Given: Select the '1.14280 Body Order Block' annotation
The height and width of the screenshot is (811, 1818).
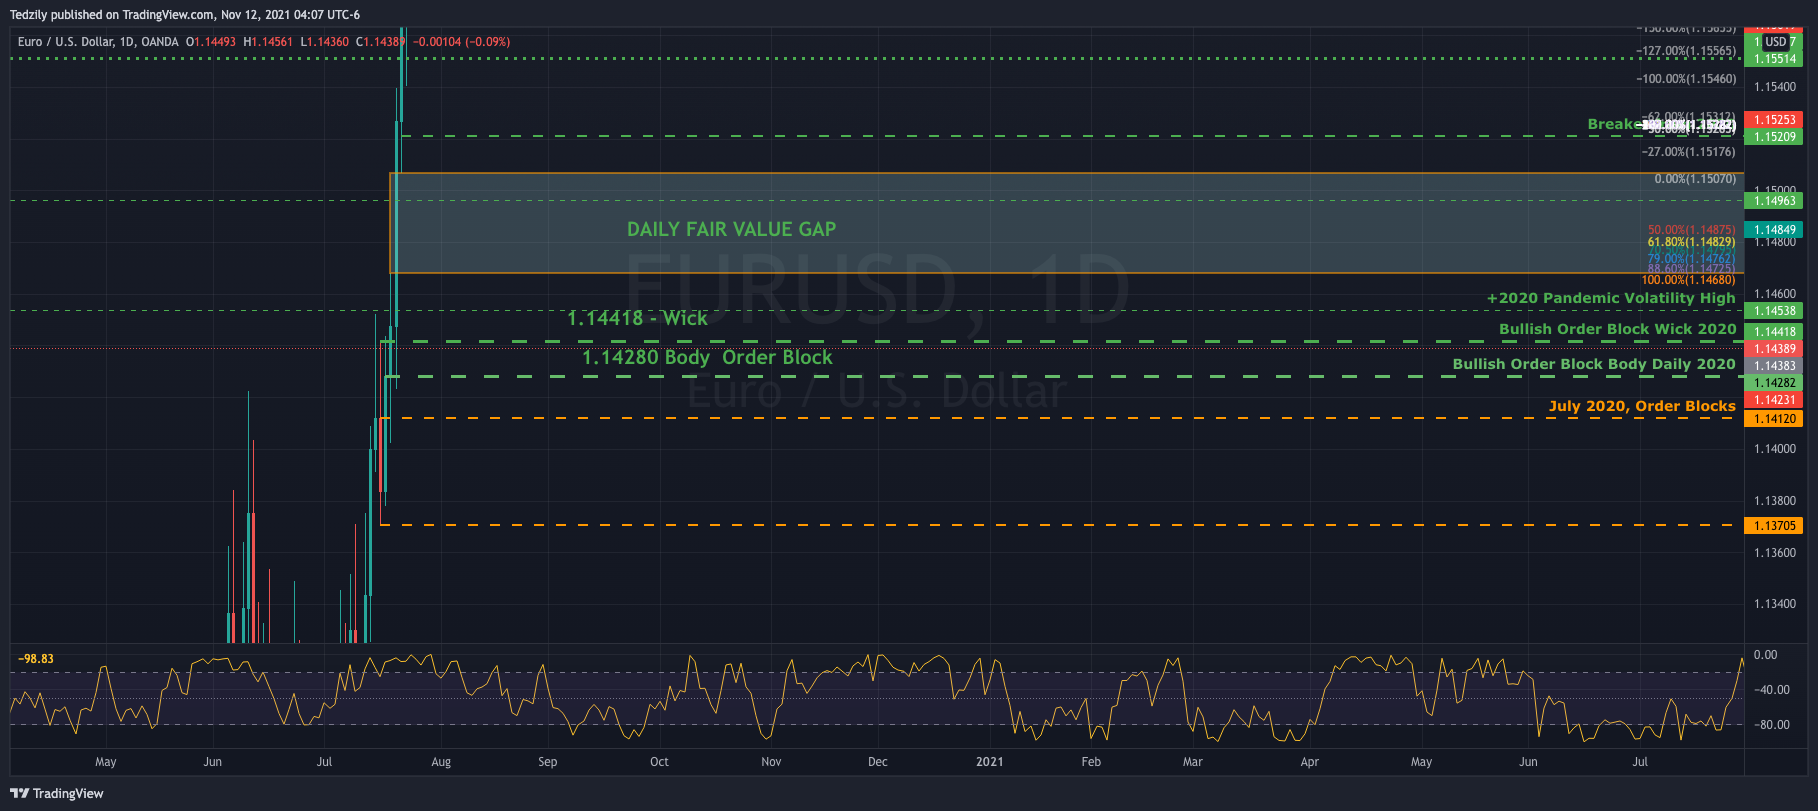Looking at the screenshot, I should [707, 357].
